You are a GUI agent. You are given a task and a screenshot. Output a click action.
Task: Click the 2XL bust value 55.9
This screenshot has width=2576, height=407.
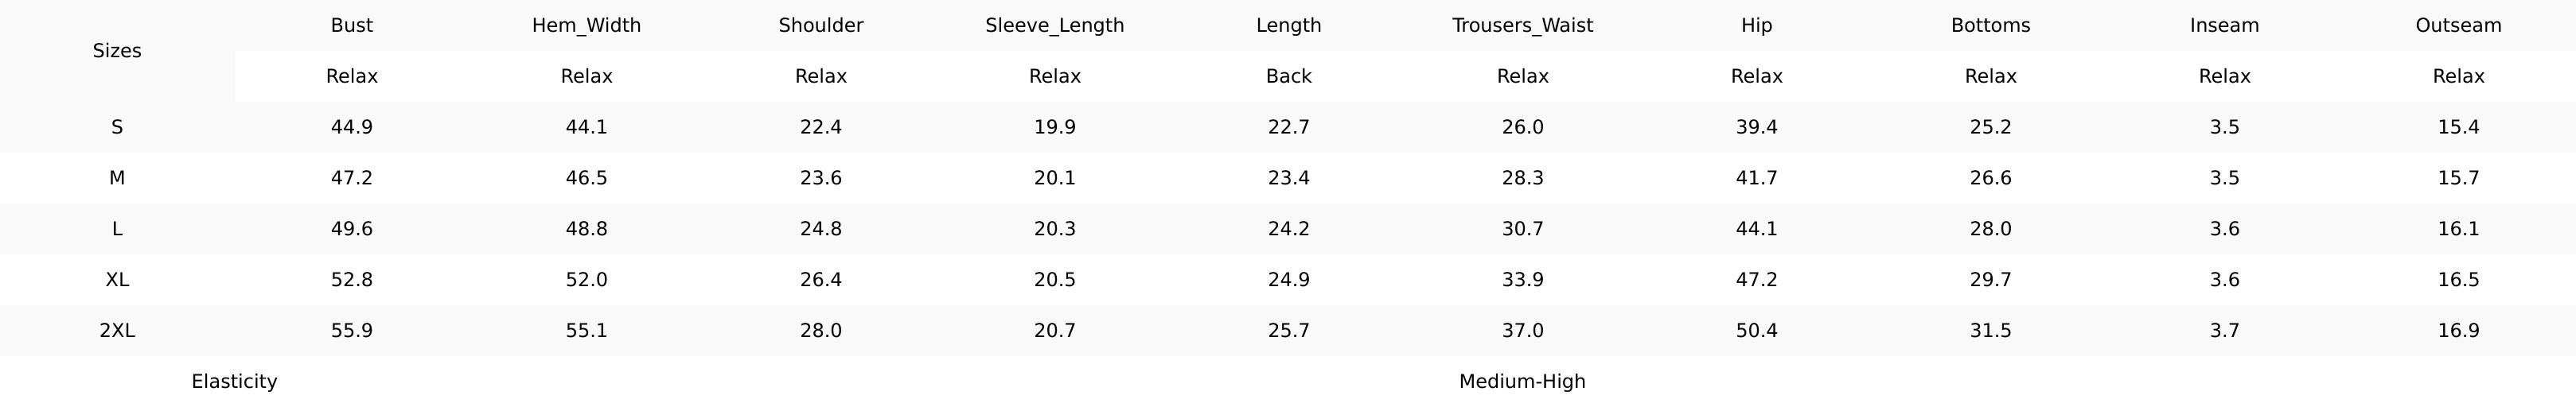click(x=351, y=331)
